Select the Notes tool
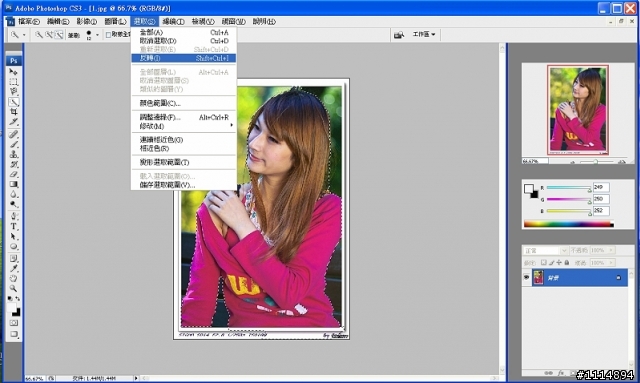The image size is (640, 383). coord(13,258)
